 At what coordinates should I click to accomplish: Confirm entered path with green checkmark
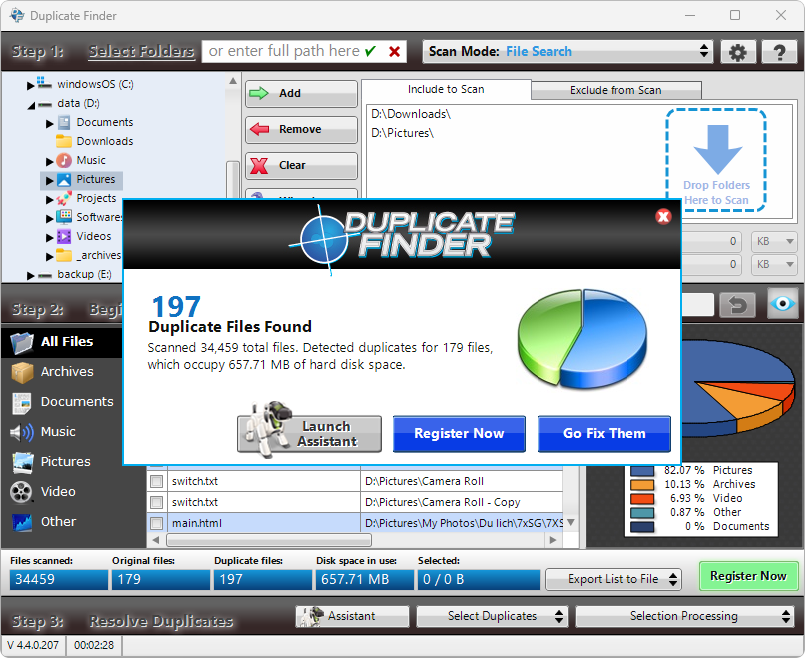coord(370,51)
